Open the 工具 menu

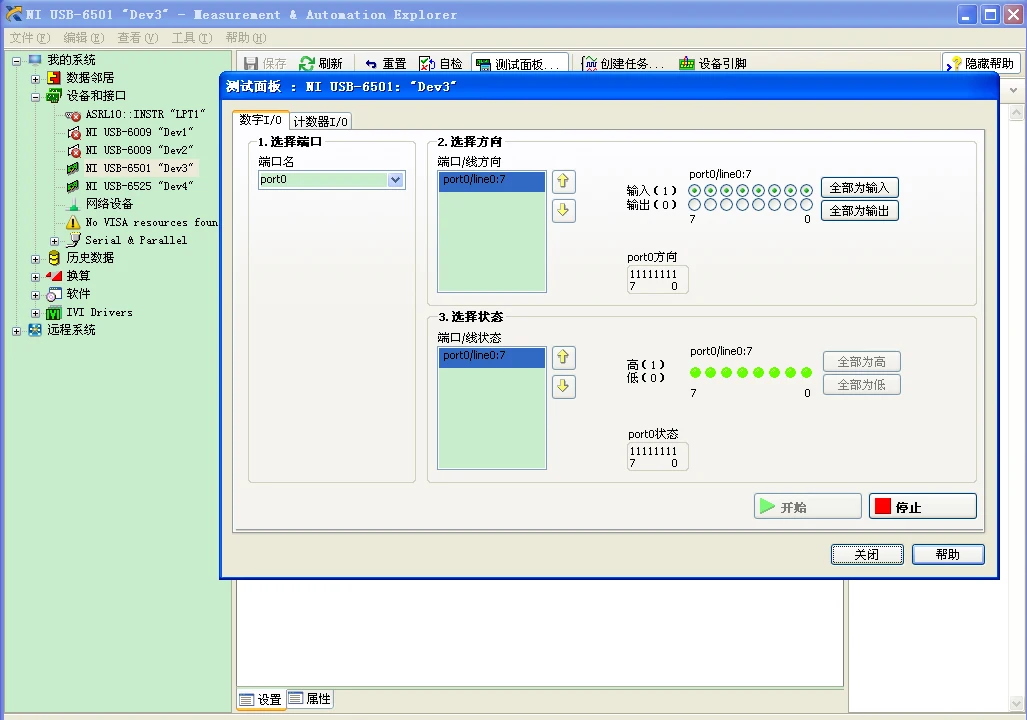click(x=190, y=38)
